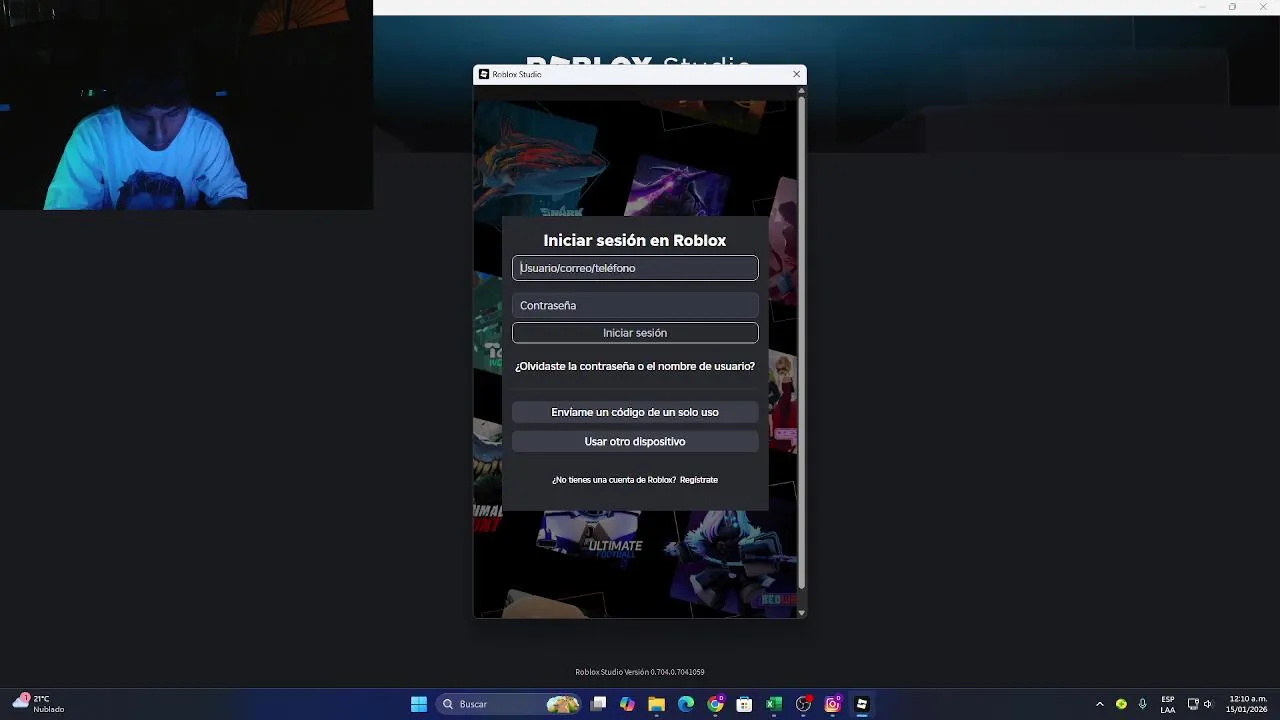The image size is (1280, 720).
Task: Open Task View in the taskbar
Action: 598,704
